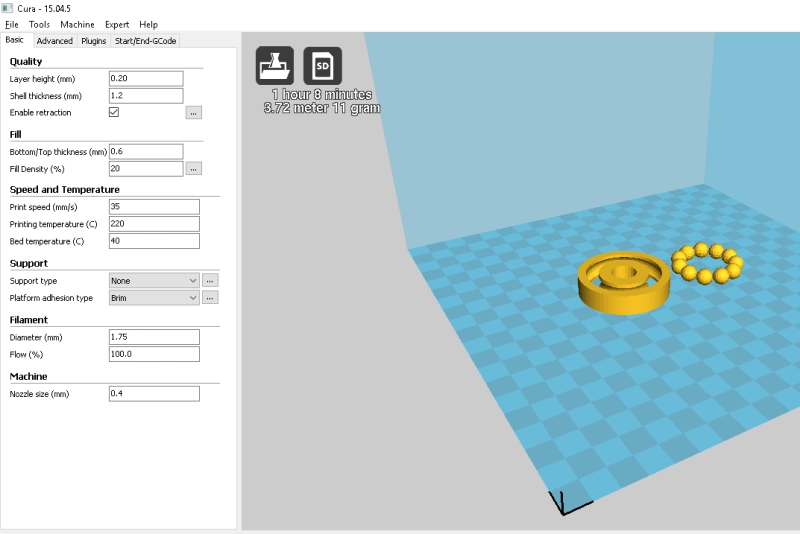
Task: Click the Fill section heading
Action: 15,134
